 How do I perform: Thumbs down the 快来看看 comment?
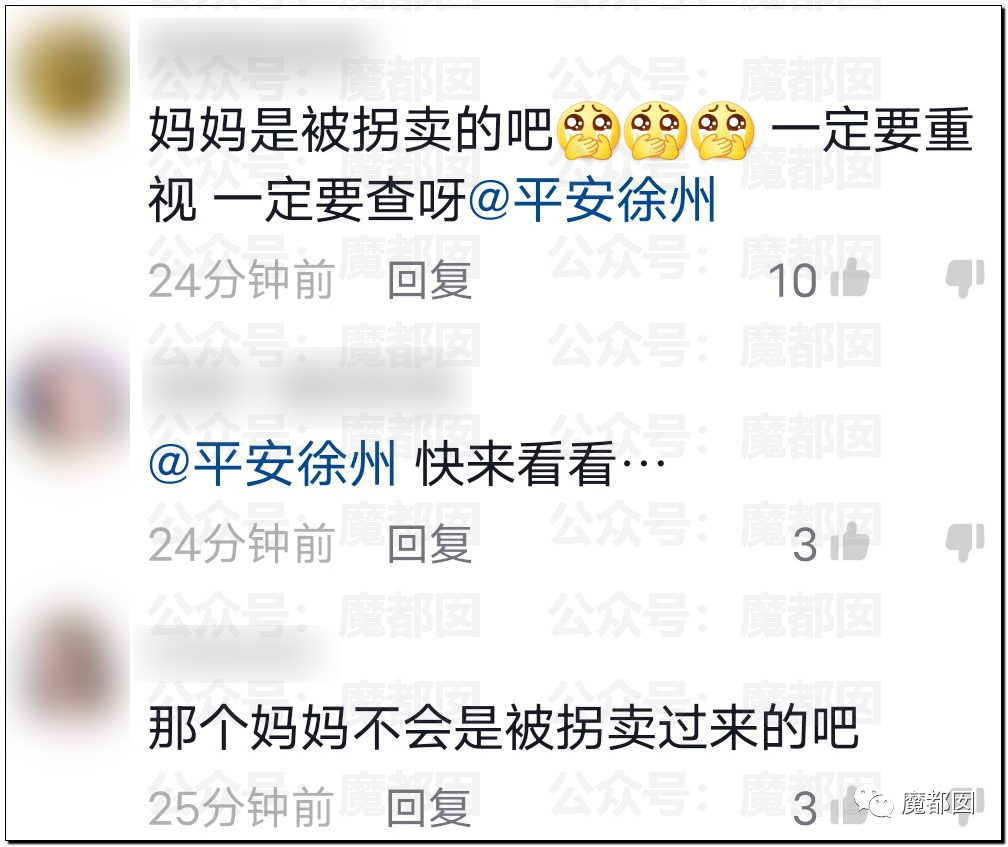tap(965, 543)
